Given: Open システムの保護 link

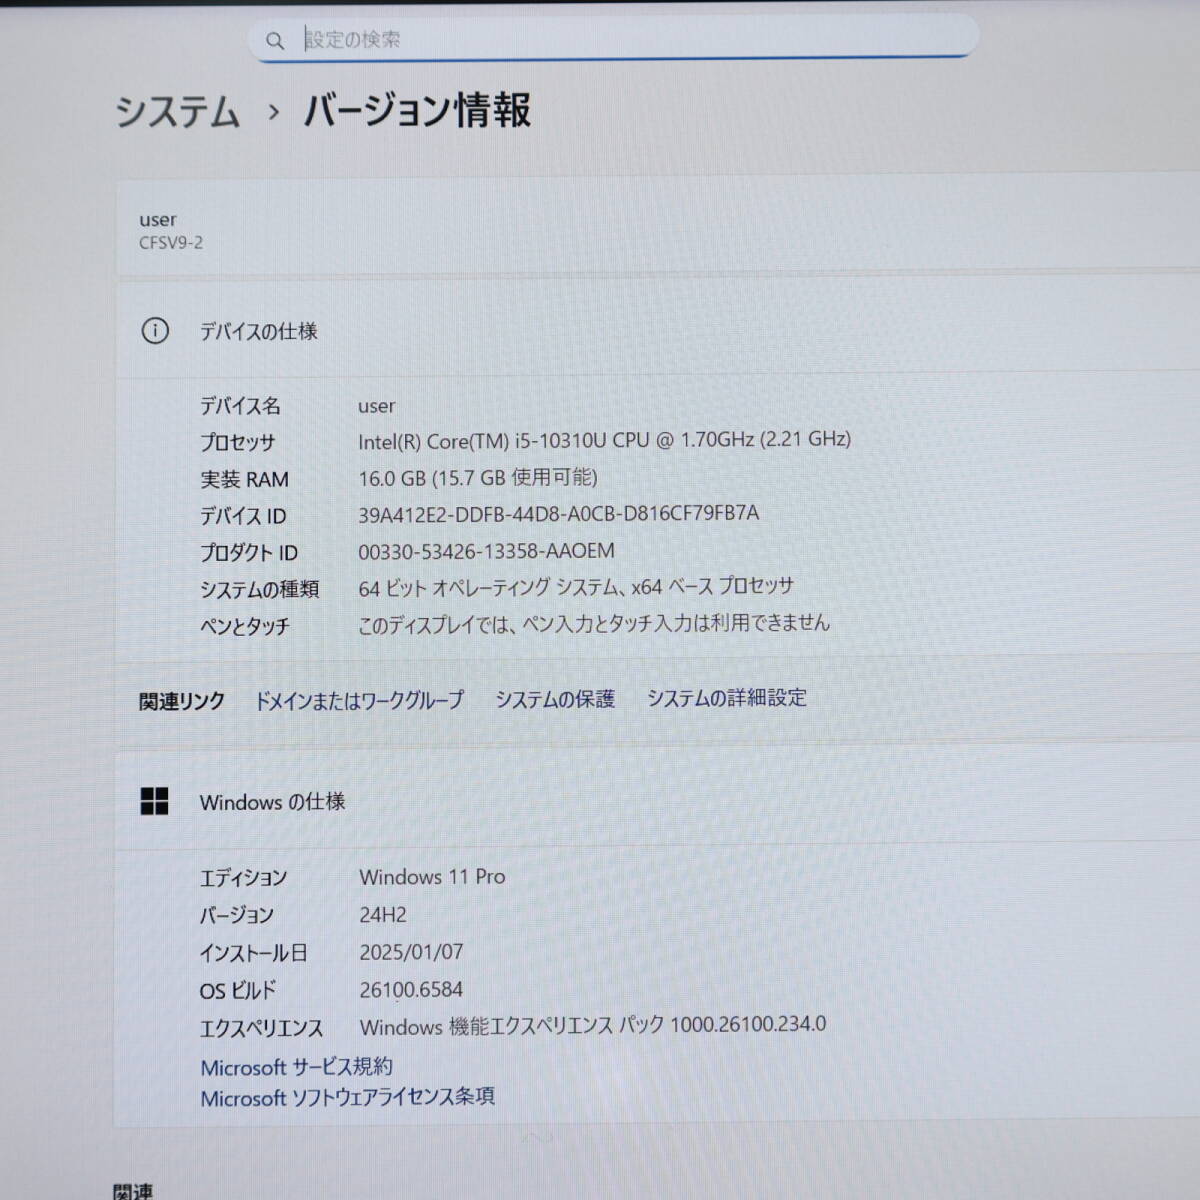Looking at the screenshot, I should tap(555, 699).
